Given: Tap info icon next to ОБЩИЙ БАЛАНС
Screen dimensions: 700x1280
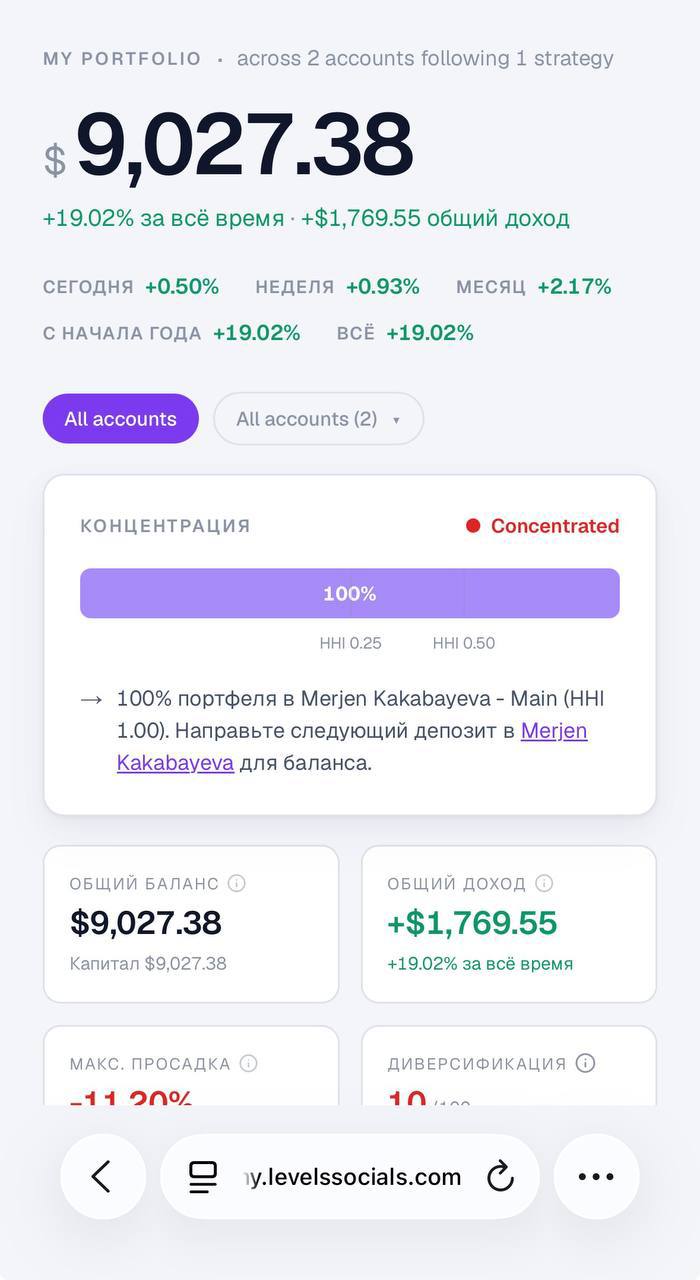Looking at the screenshot, I should [237, 883].
